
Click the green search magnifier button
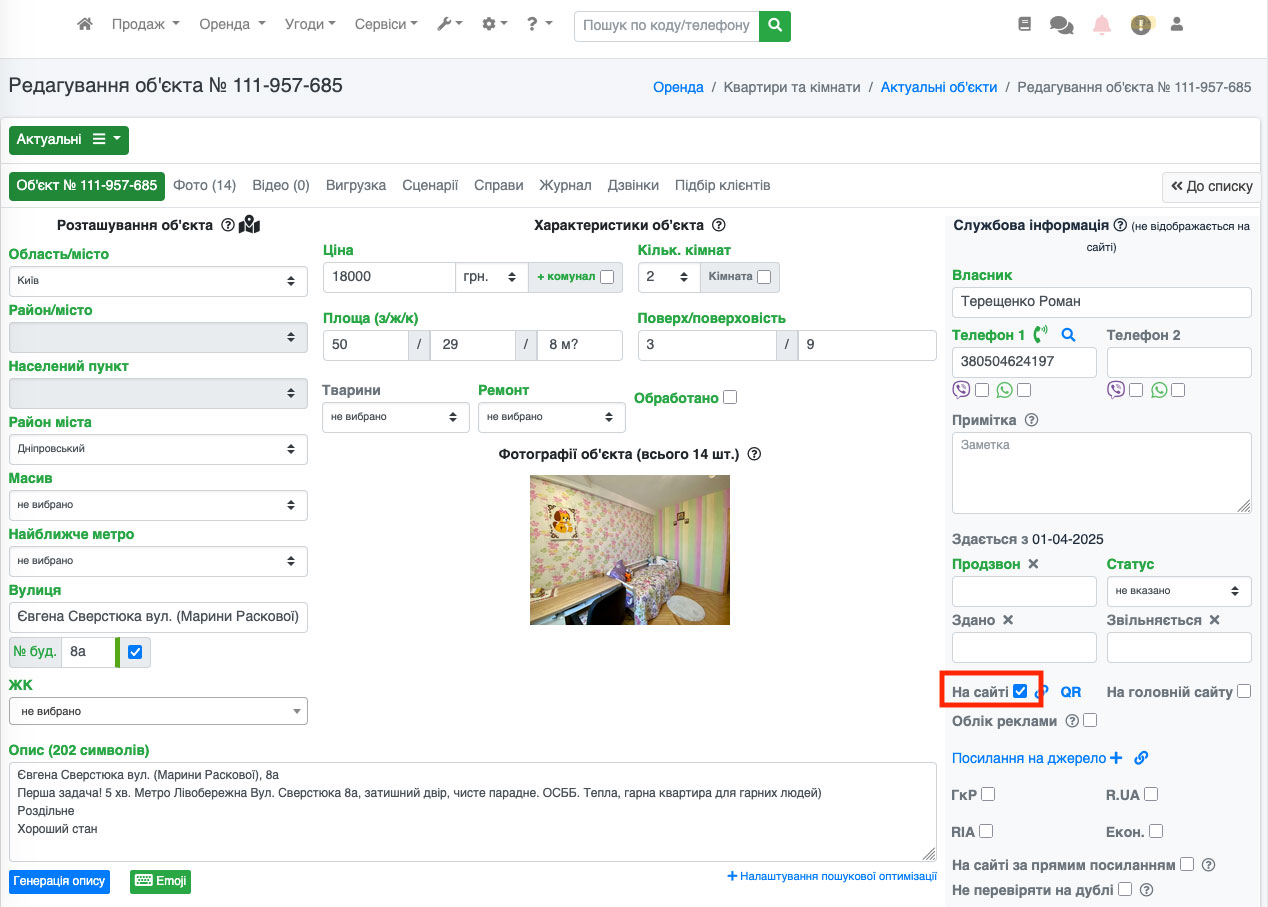[774, 26]
